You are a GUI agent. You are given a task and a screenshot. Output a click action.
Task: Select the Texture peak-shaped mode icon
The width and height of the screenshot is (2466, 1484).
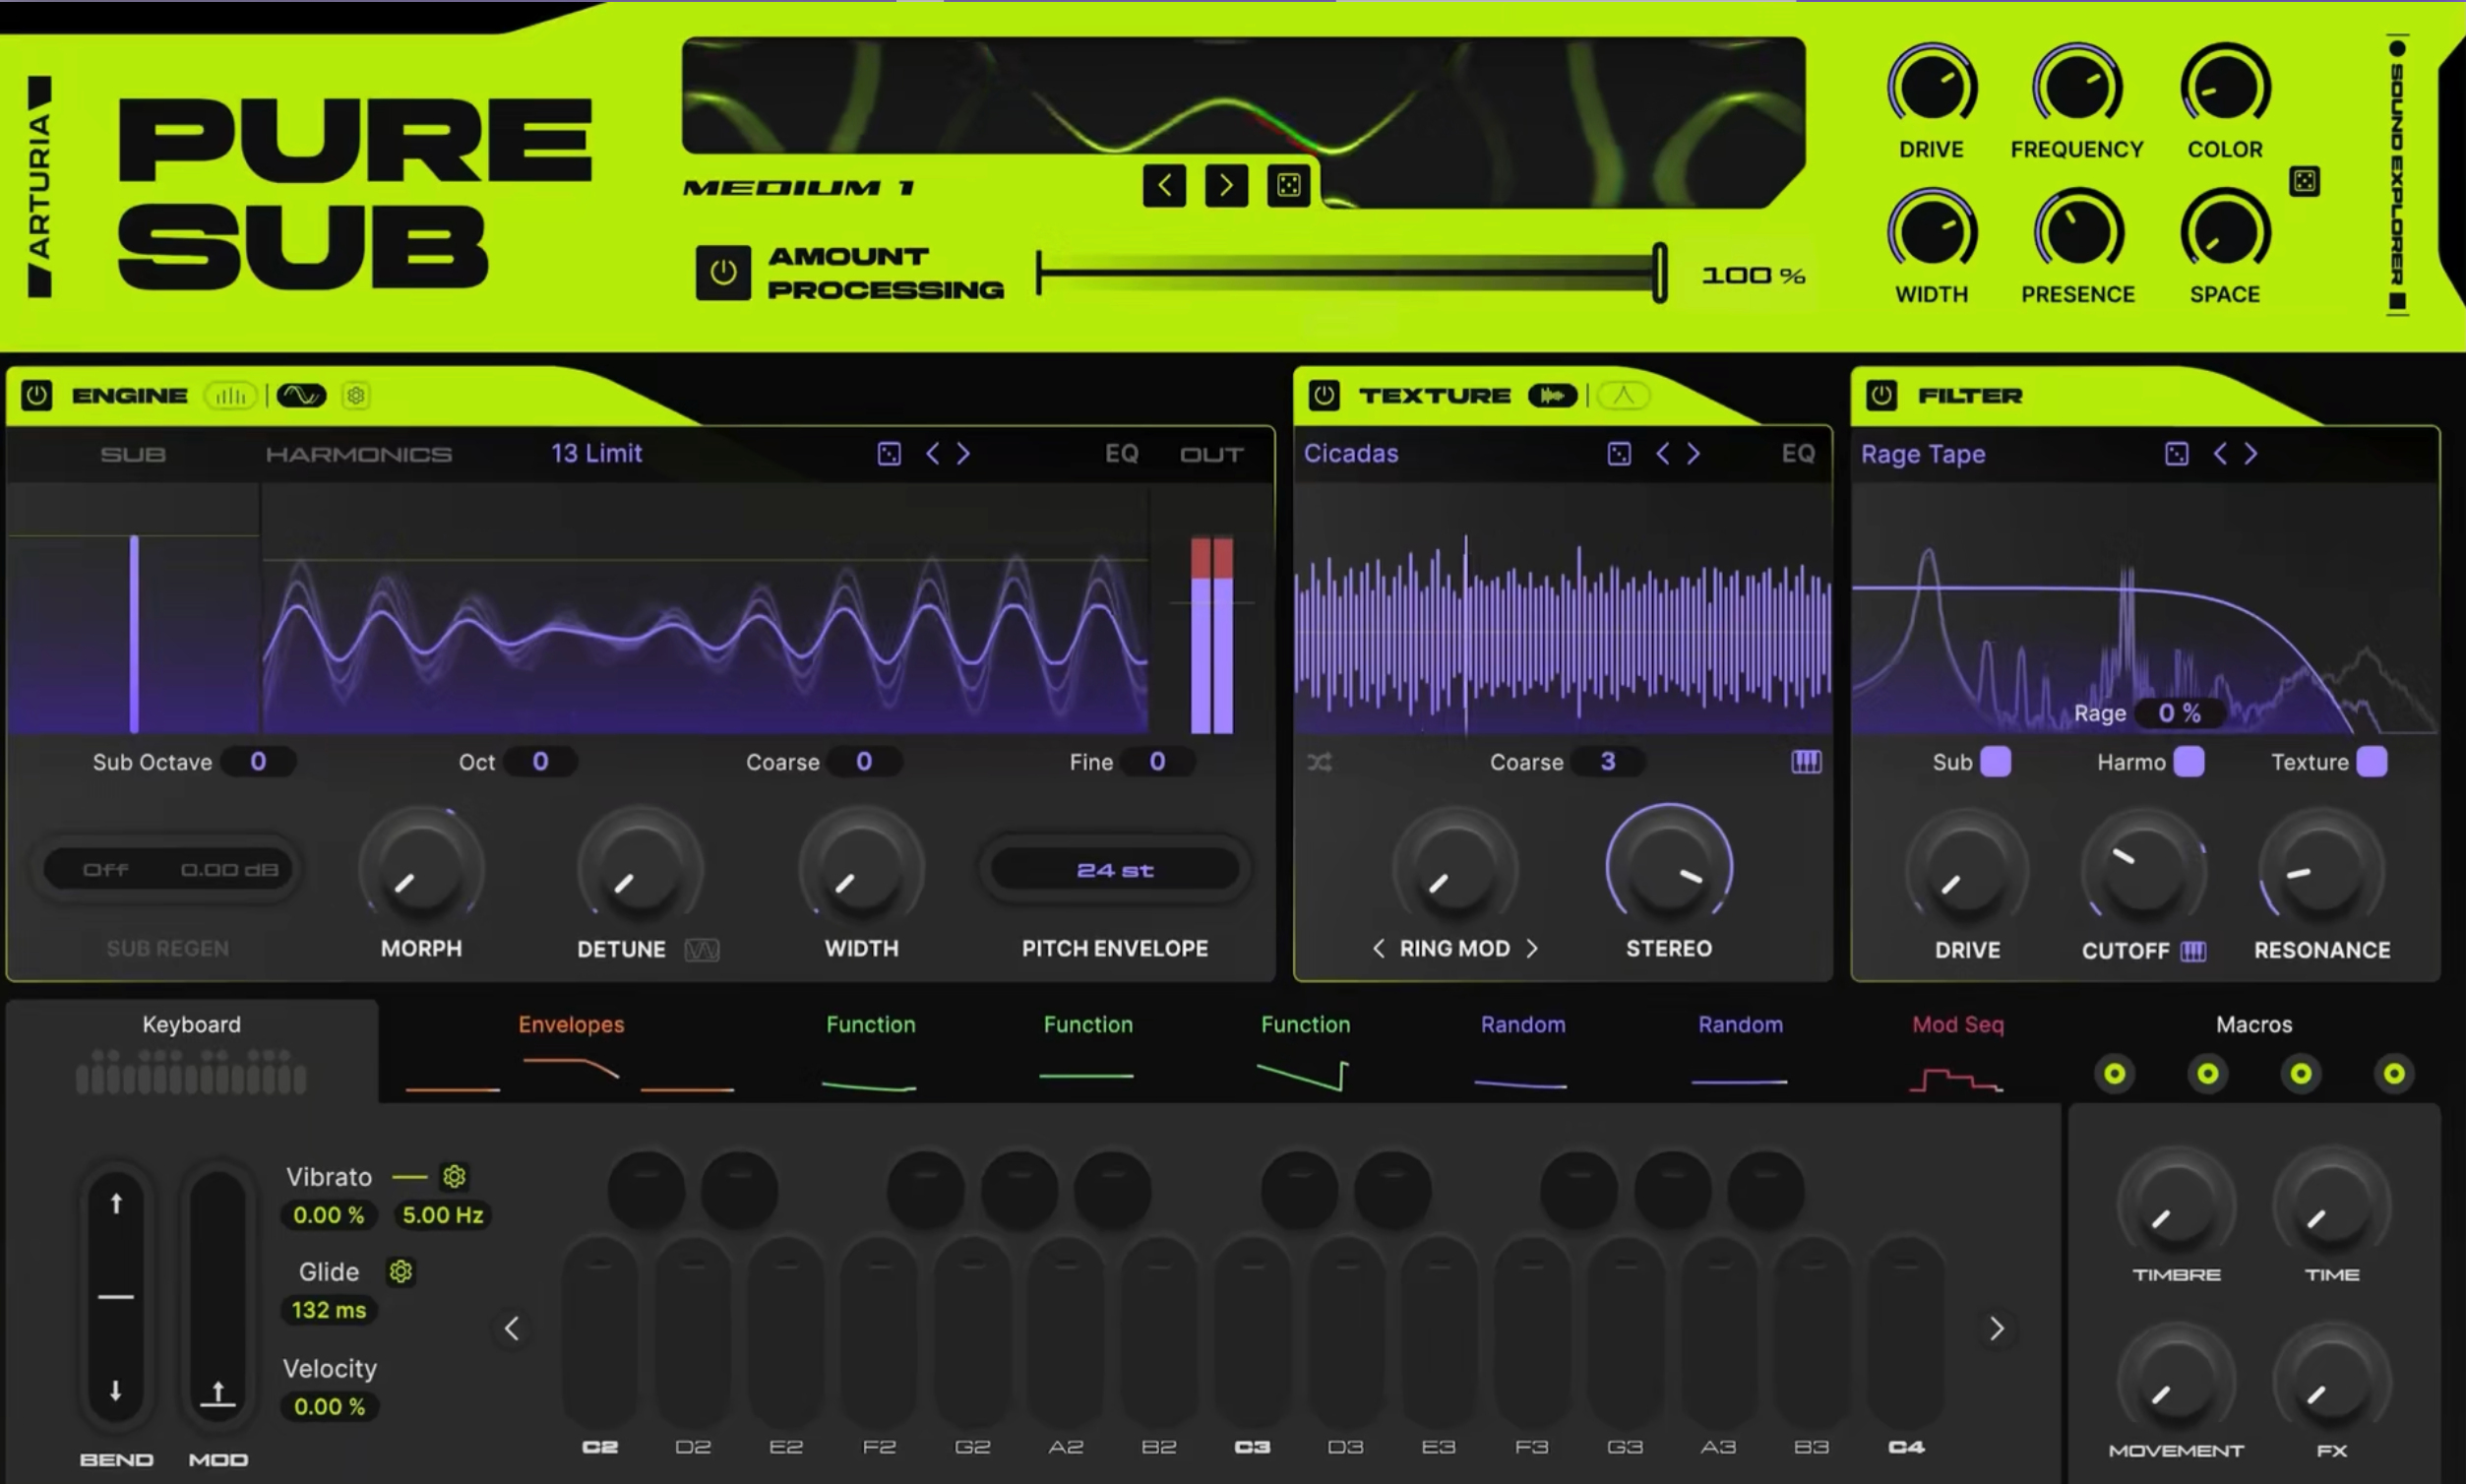(x=1623, y=396)
